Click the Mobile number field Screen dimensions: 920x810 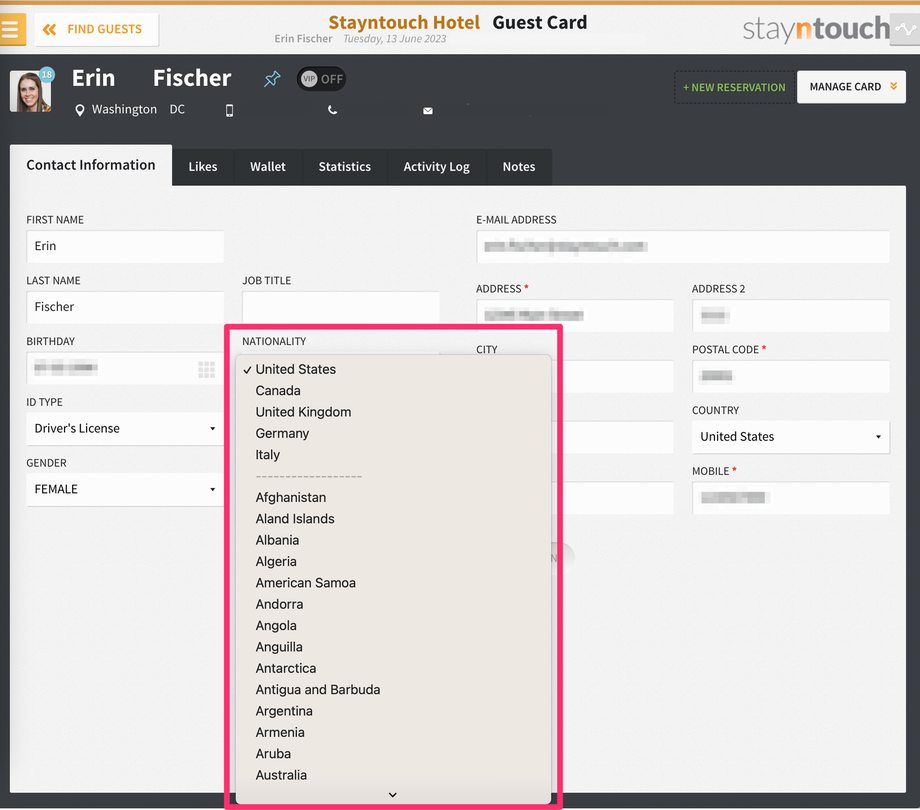click(x=791, y=498)
